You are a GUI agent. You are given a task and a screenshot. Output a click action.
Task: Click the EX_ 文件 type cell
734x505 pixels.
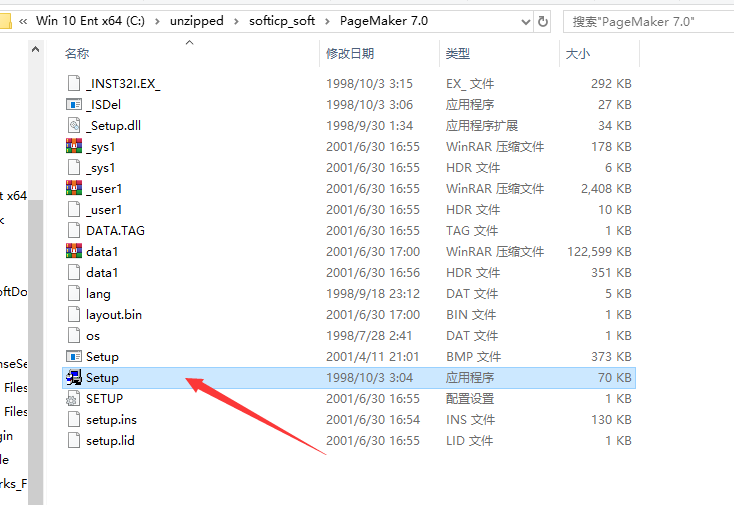[470, 83]
